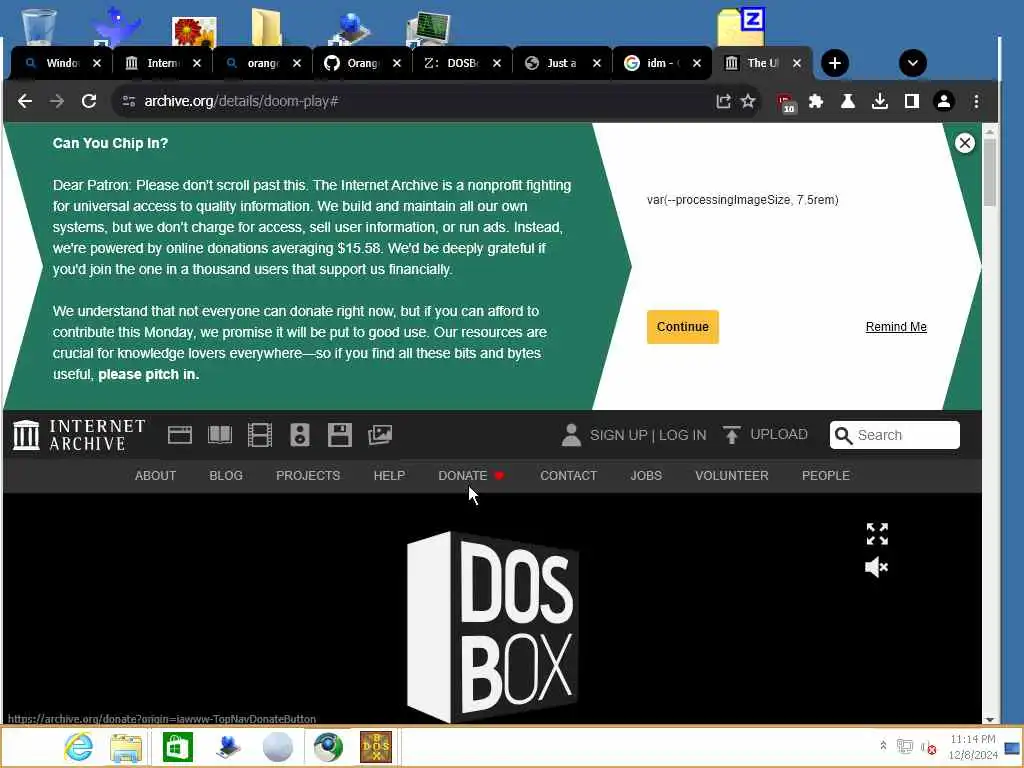
Task: Open File Explorer from taskbar
Action: point(126,748)
